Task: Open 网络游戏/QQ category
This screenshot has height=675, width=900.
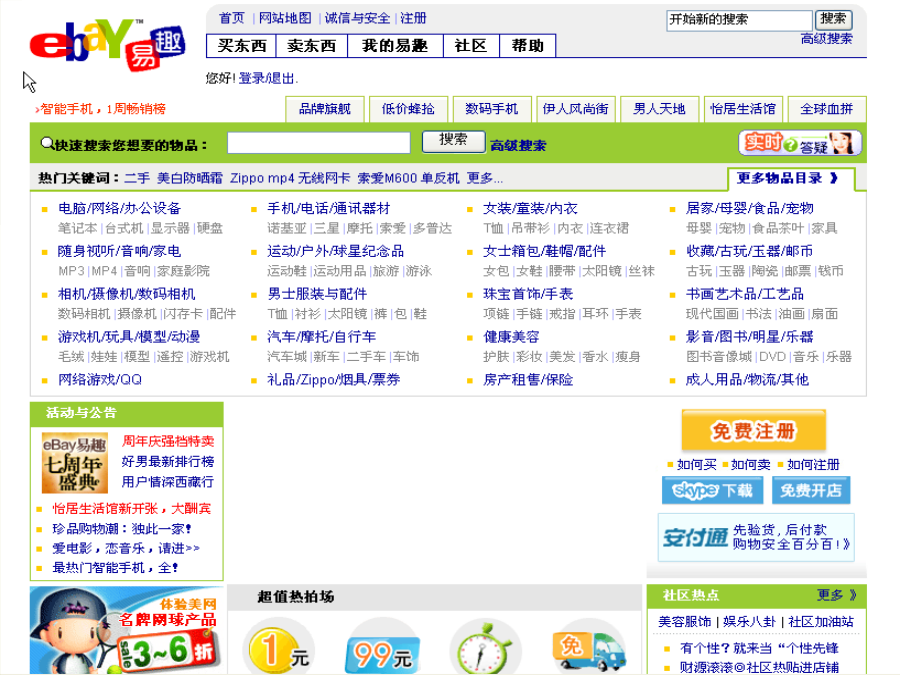Action: pos(100,379)
